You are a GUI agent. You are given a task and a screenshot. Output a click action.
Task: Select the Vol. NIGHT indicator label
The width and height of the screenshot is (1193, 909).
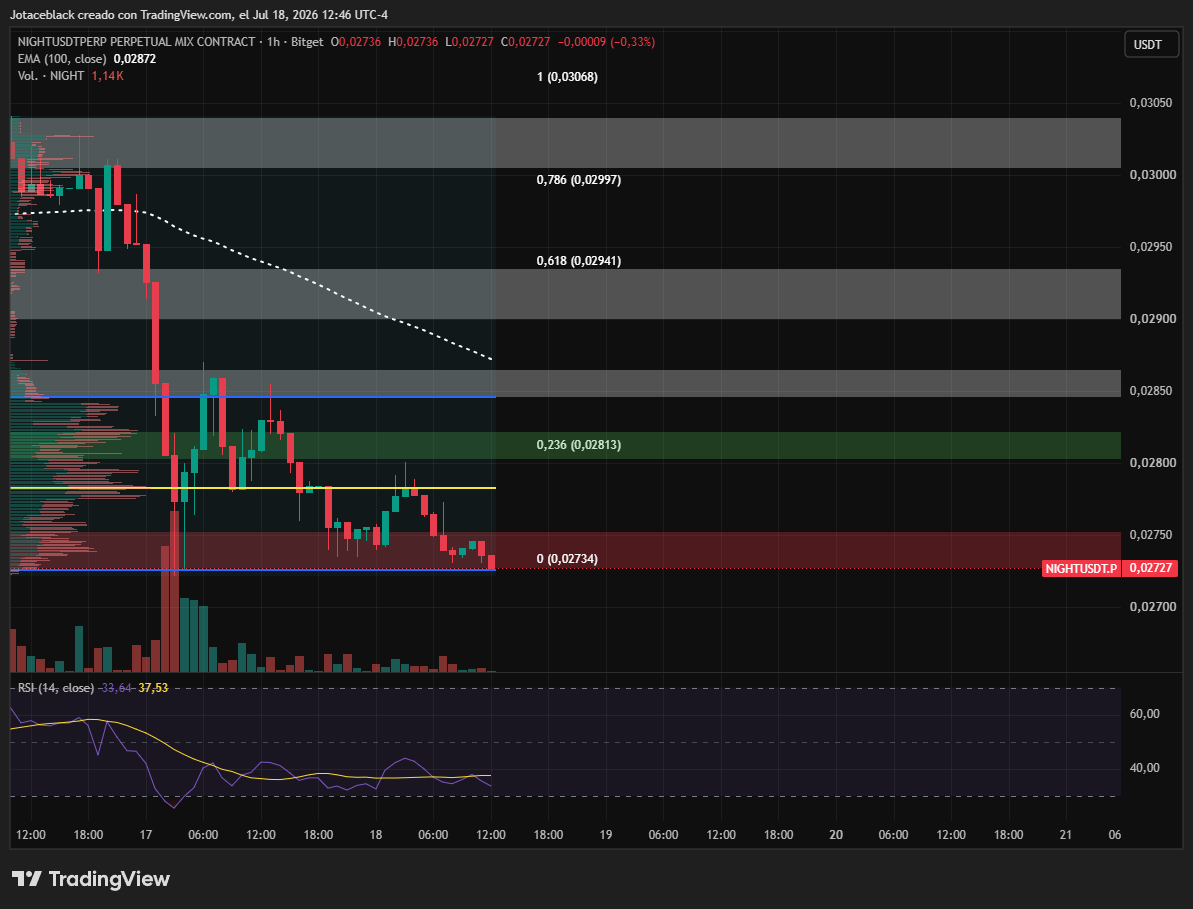click(50, 75)
